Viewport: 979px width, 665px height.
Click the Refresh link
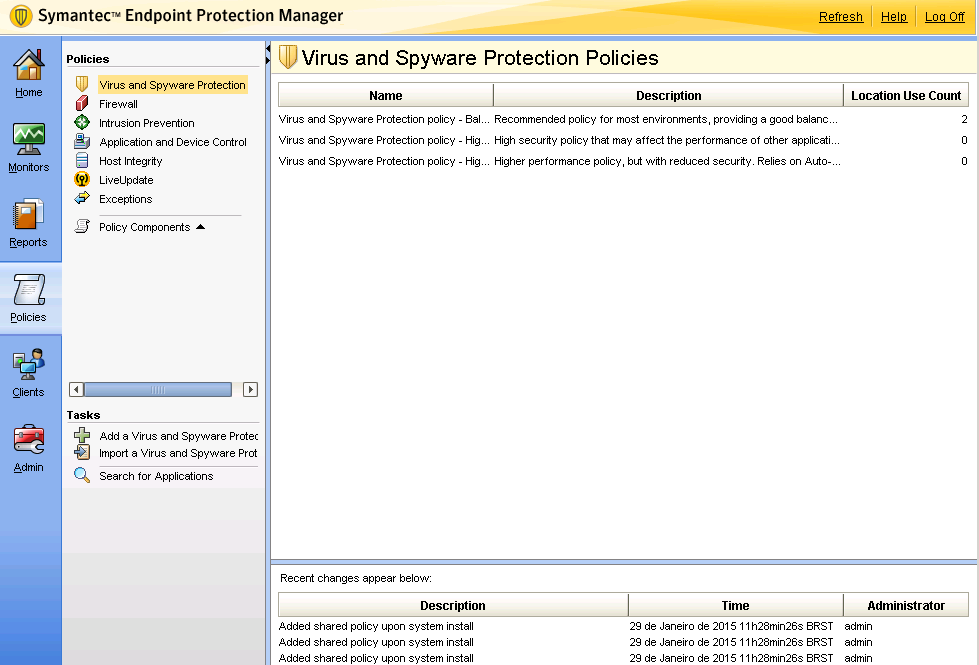840,17
